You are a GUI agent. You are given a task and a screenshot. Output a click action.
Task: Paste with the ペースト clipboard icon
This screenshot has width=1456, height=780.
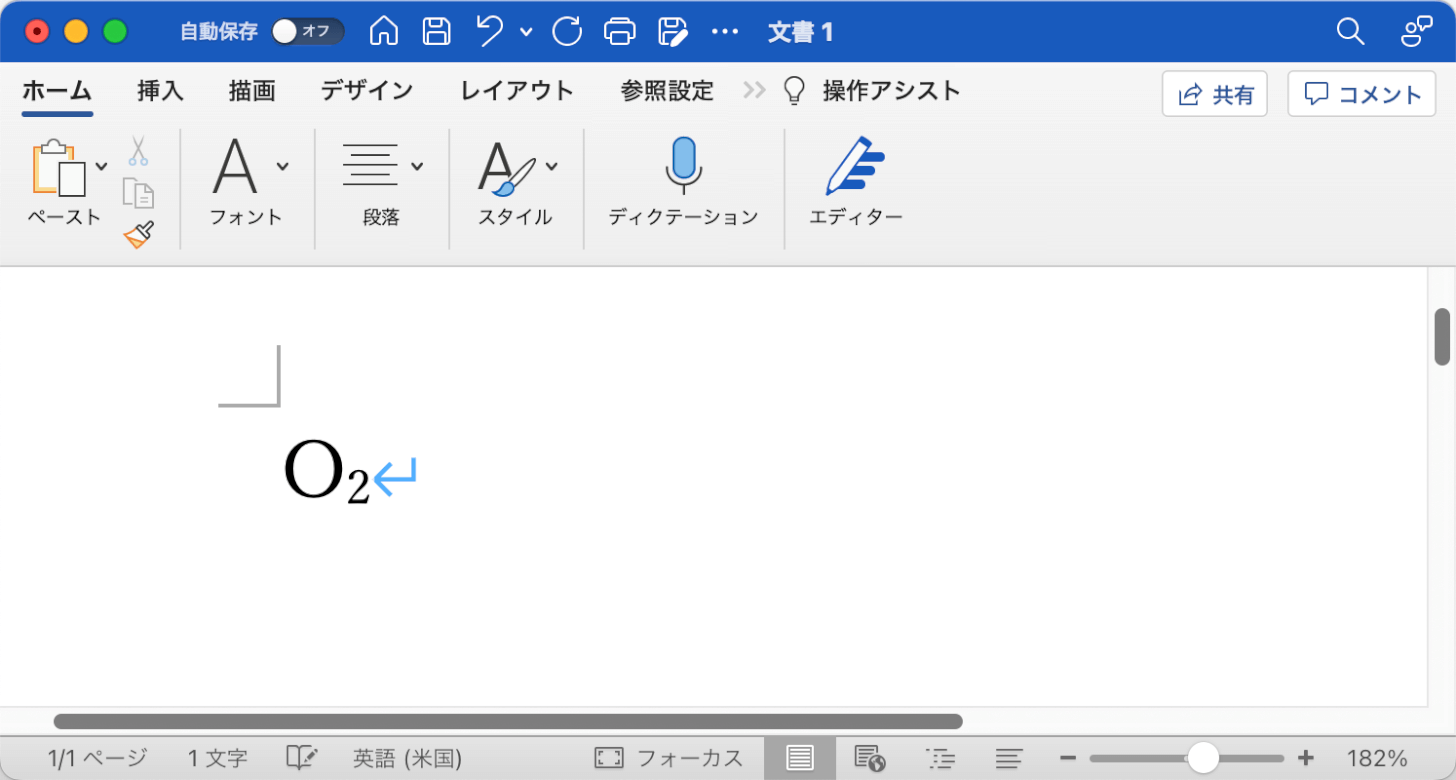click(x=59, y=167)
